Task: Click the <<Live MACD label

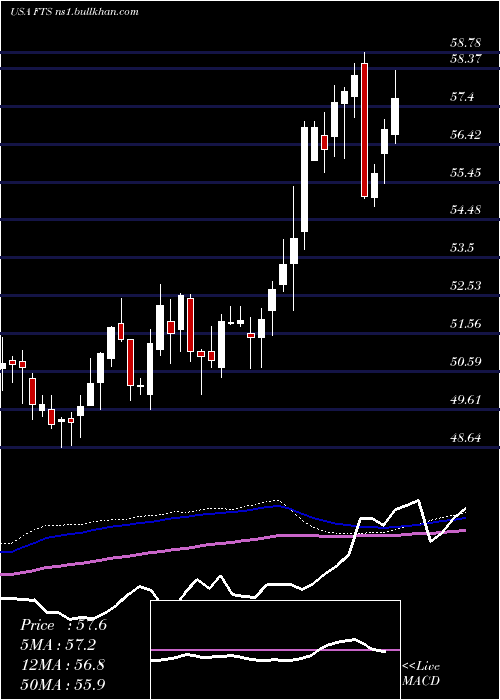Action: 421,674
